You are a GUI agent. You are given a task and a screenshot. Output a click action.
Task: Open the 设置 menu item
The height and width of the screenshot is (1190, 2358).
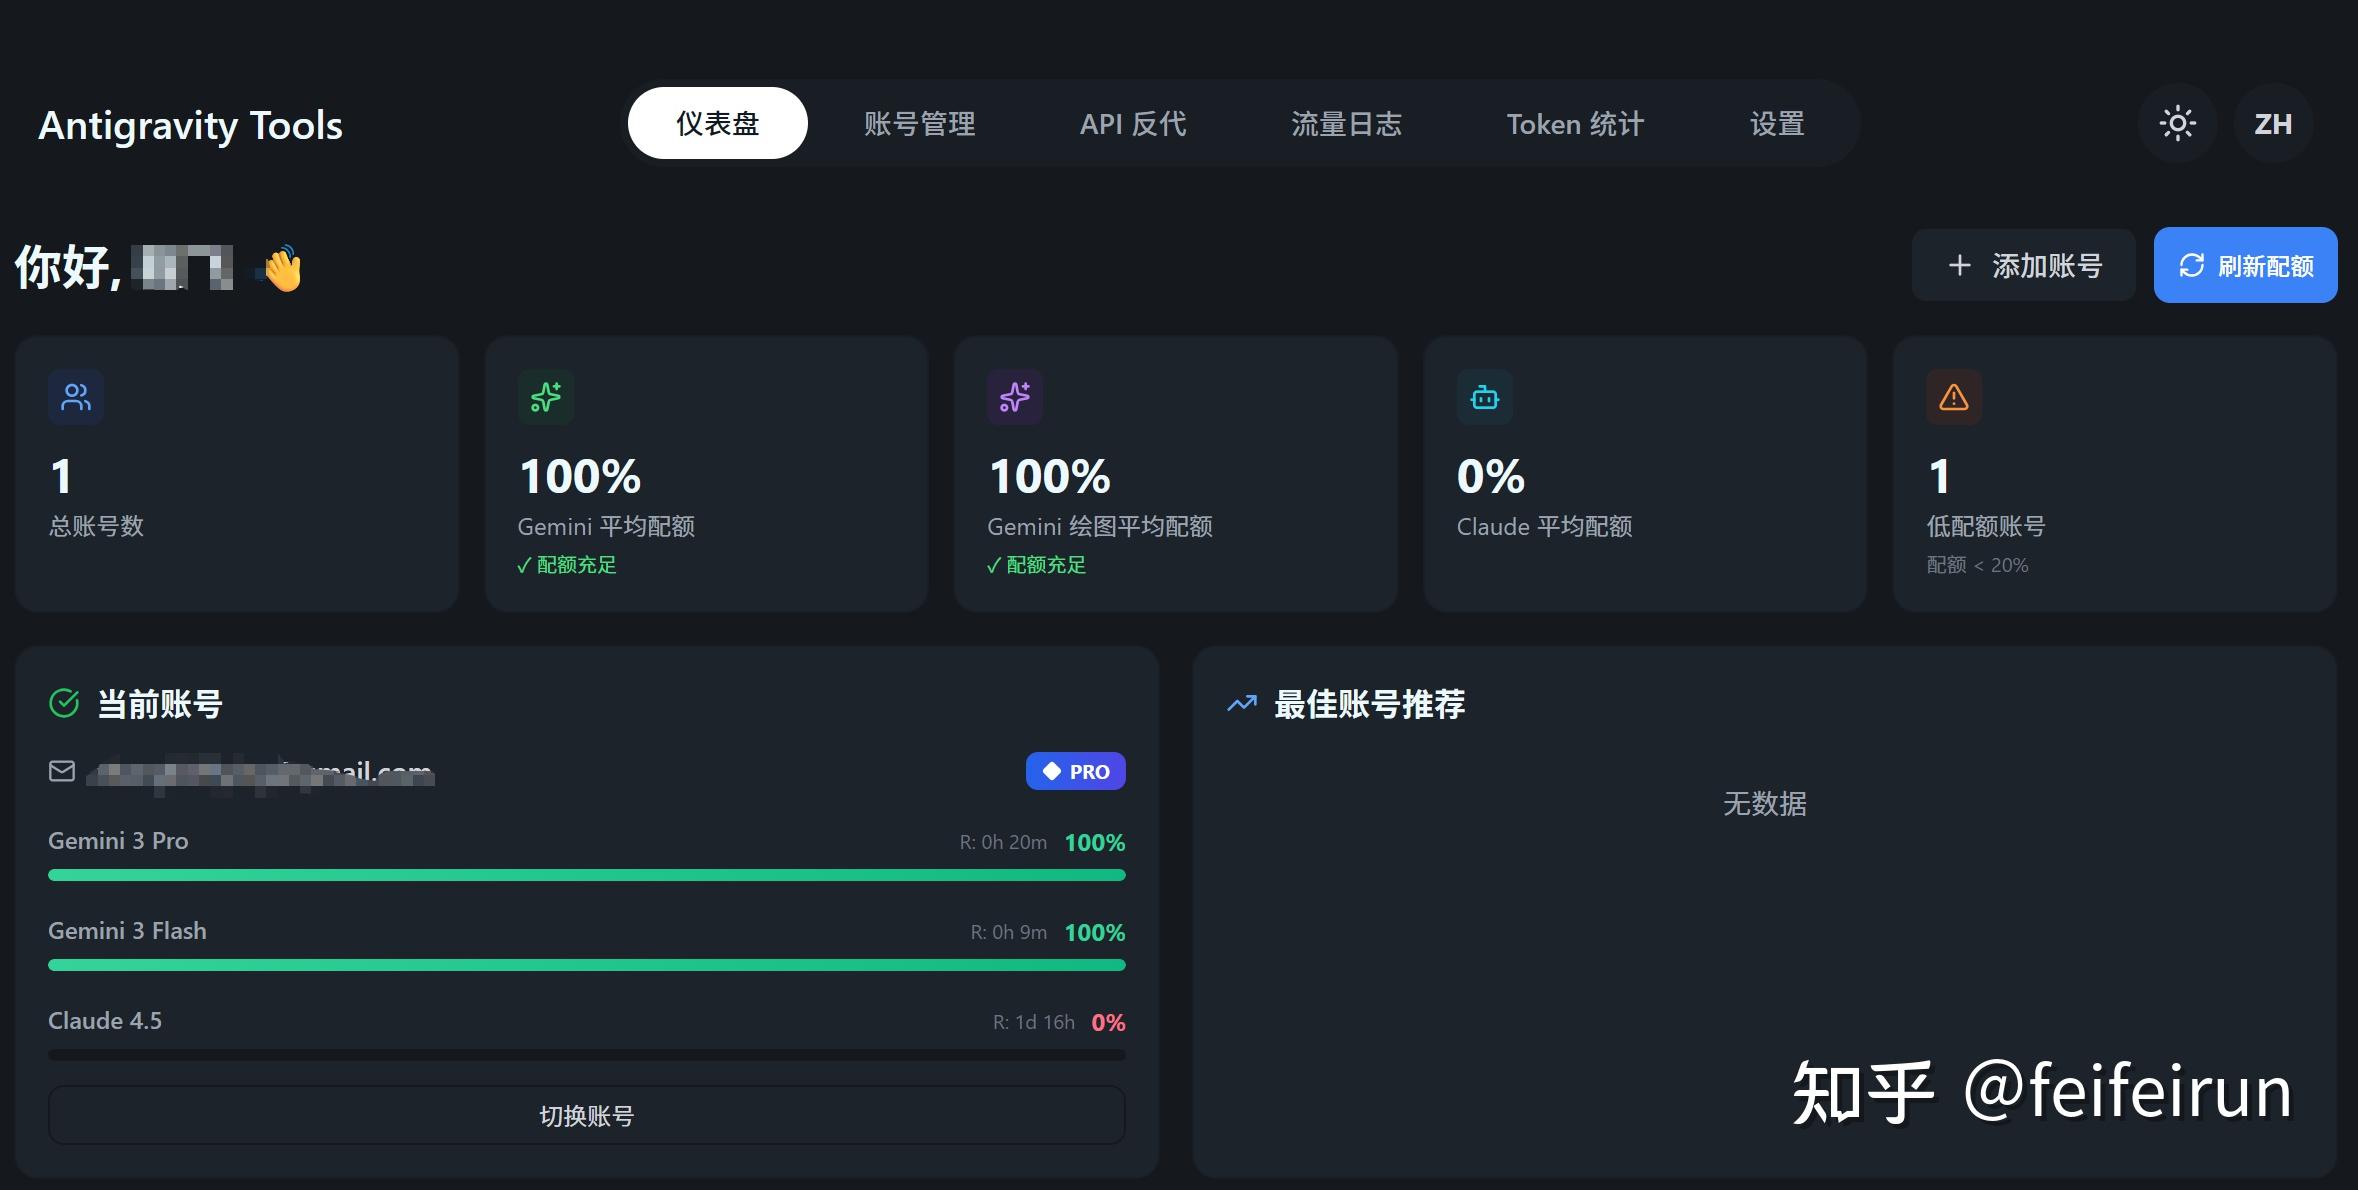(1777, 122)
